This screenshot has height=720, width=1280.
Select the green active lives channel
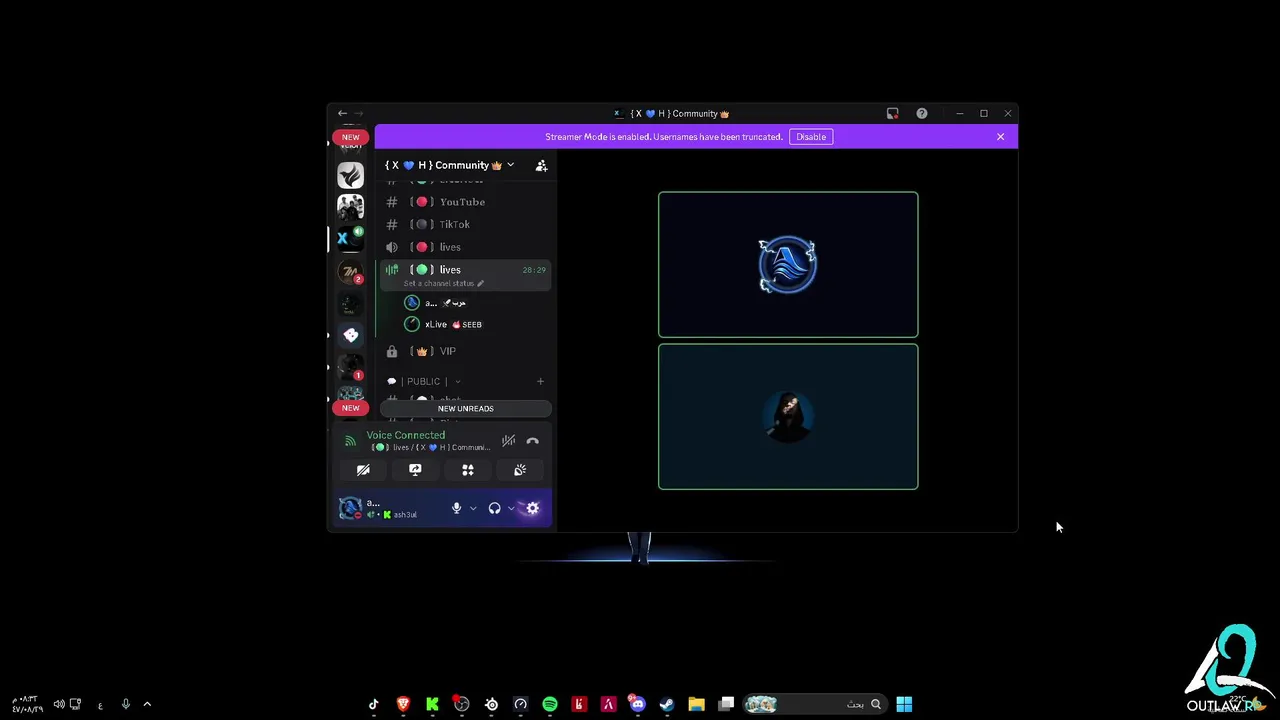(x=465, y=275)
